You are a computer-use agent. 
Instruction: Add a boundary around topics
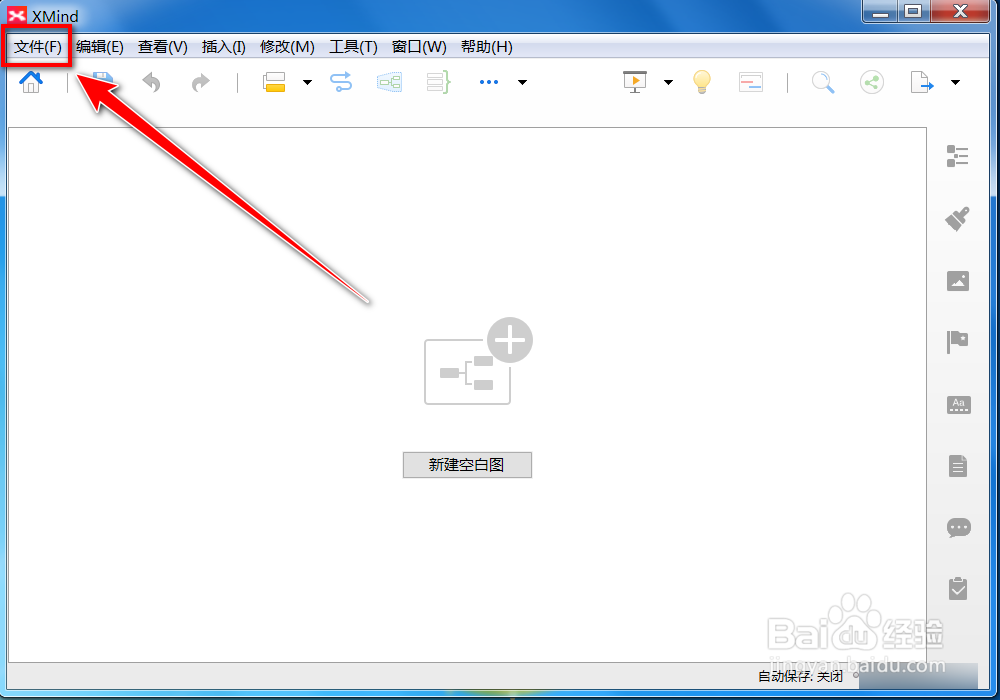[390, 82]
